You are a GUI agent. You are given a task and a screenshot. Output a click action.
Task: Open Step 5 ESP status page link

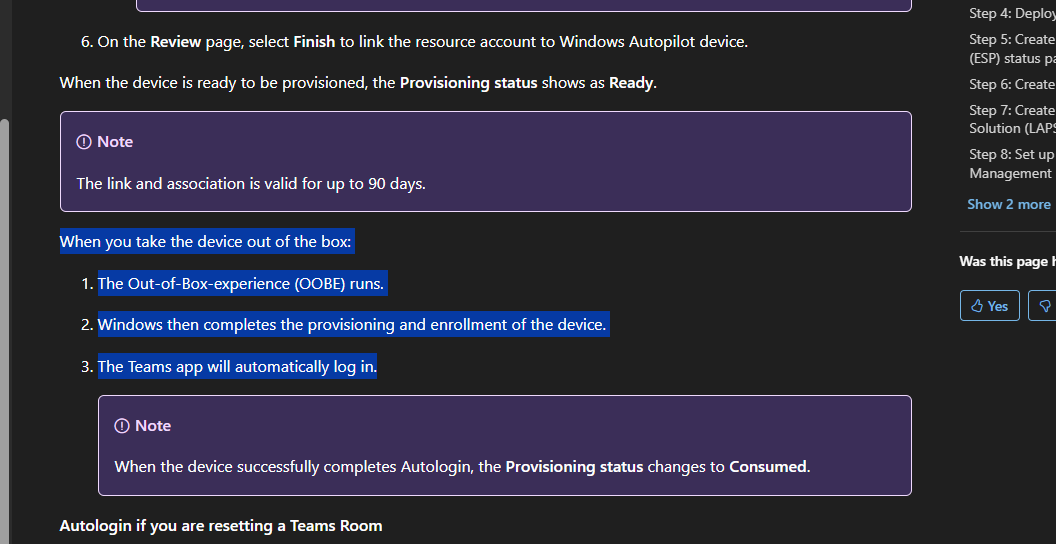(x=1012, y=49)
